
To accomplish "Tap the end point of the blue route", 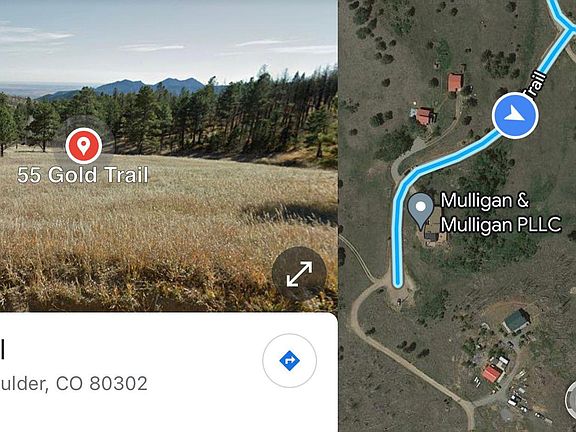I will (x=397, y=283).
